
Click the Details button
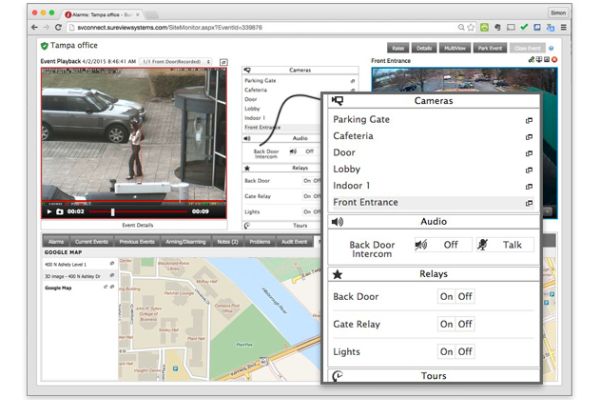(x=424, y=48)
